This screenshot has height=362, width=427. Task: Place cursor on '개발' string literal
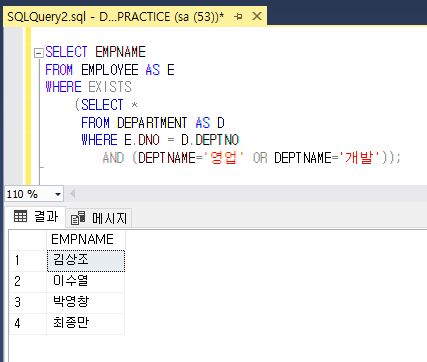360,157
